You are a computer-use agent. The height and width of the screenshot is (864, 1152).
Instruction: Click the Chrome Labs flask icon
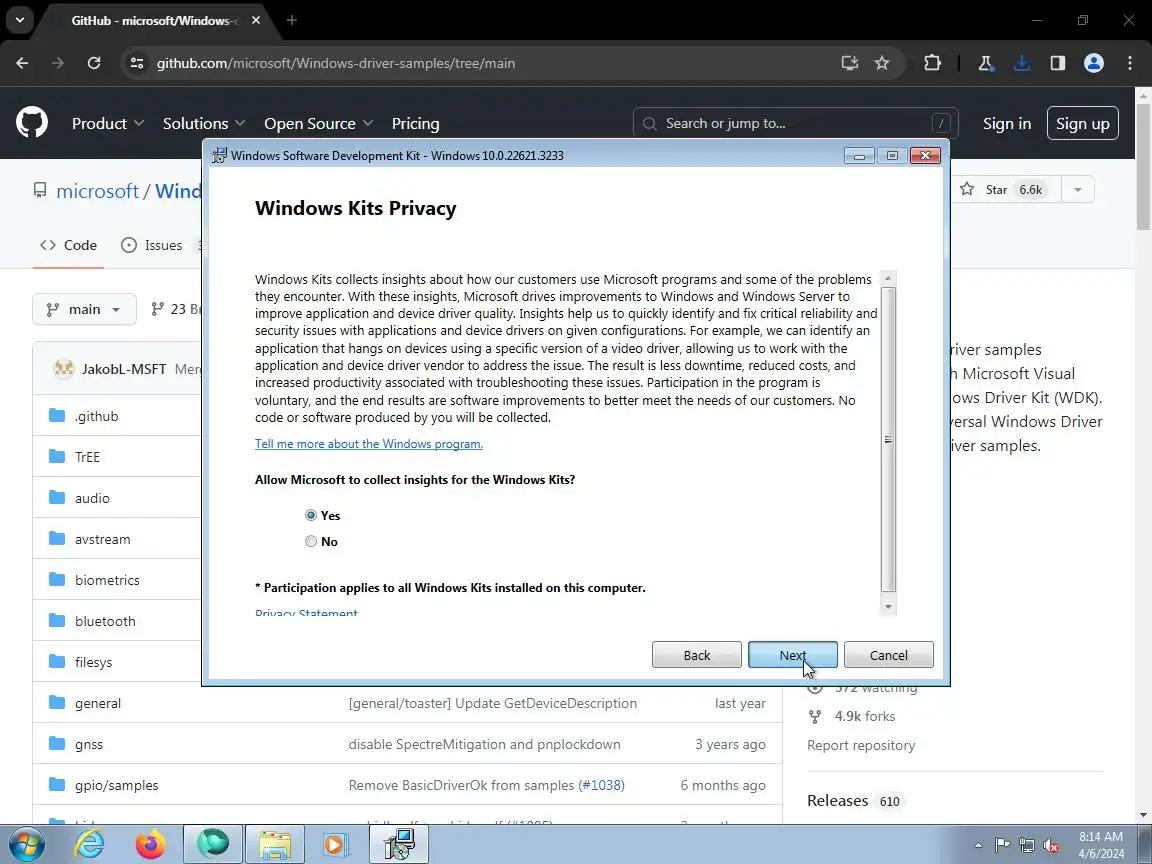(986, 63)
